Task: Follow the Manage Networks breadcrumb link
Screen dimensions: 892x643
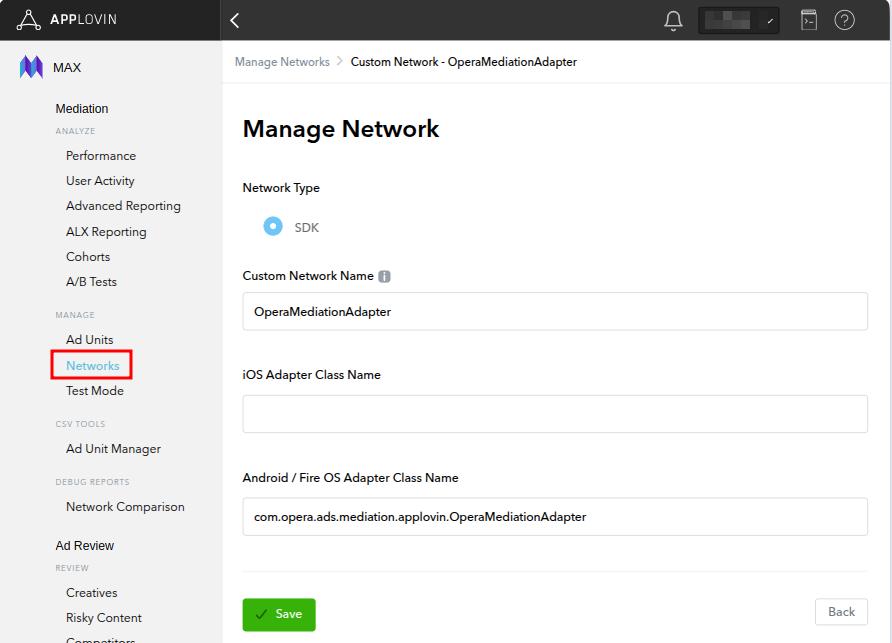Action: pyautogui.click(x=281, y=61)
